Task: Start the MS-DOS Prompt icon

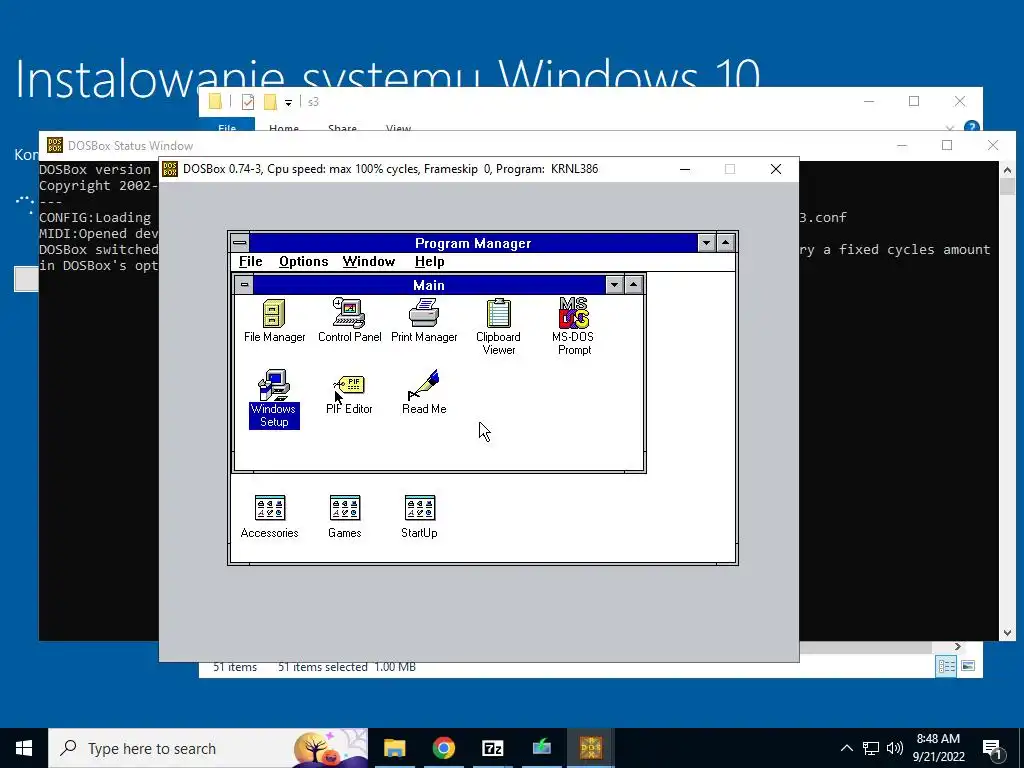Action: (573, 327)
